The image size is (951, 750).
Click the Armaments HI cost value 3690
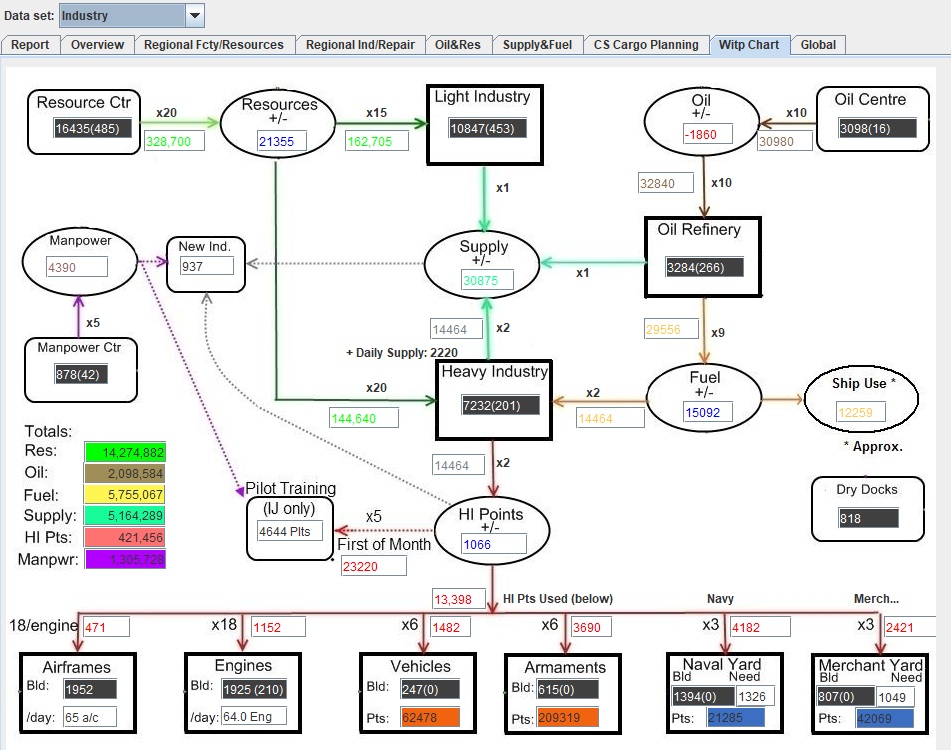pos(591,627)
